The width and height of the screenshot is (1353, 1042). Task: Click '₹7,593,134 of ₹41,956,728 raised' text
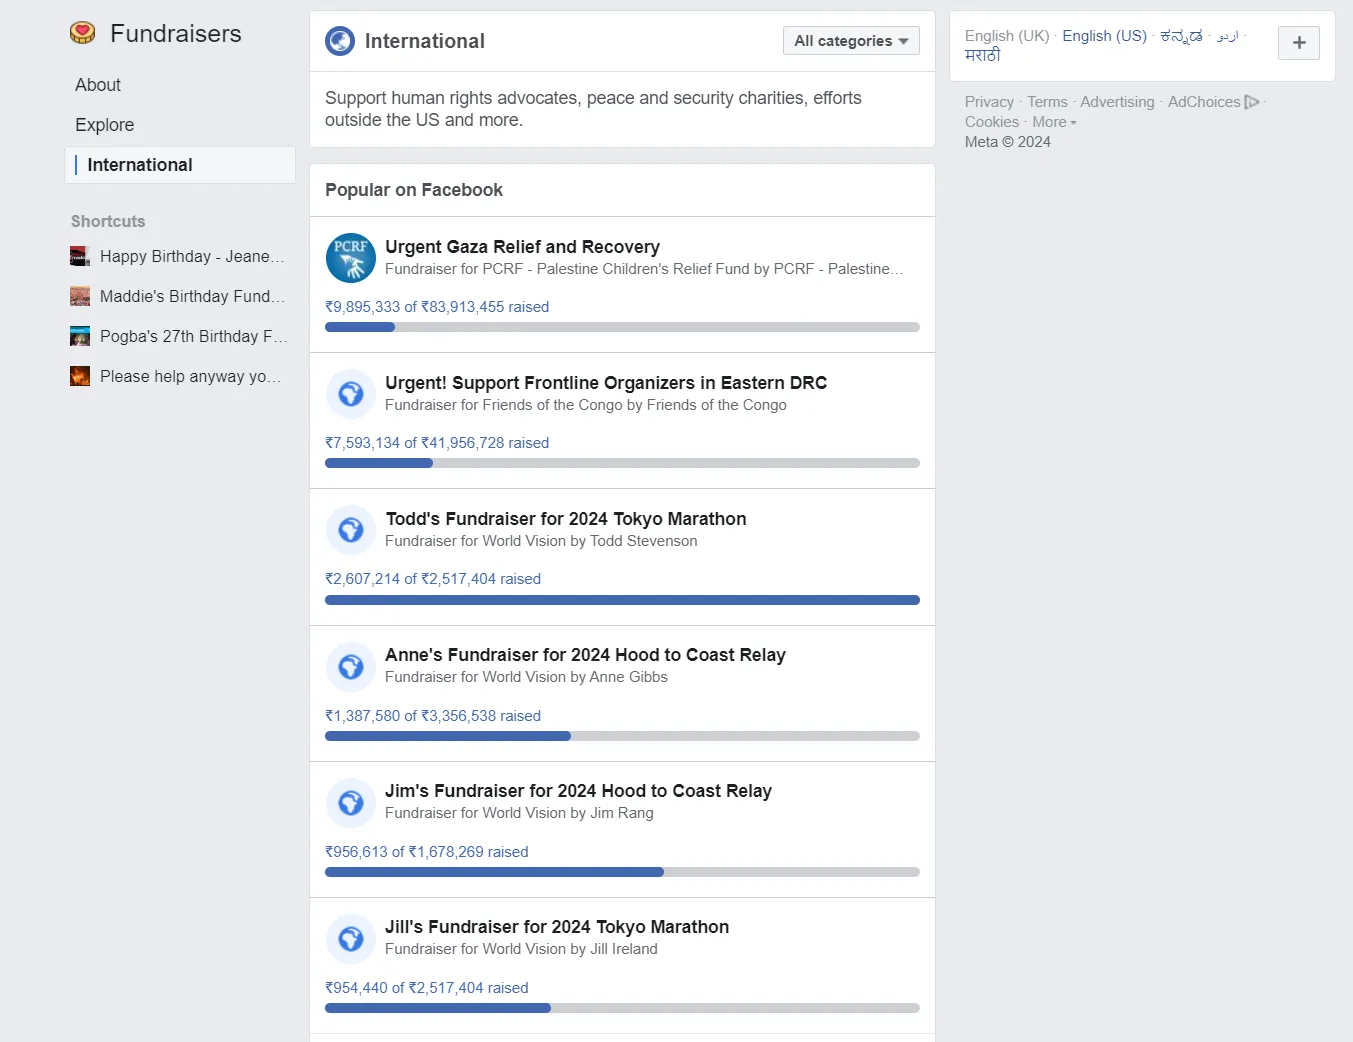pyautogui.click(x=437, y=443)
